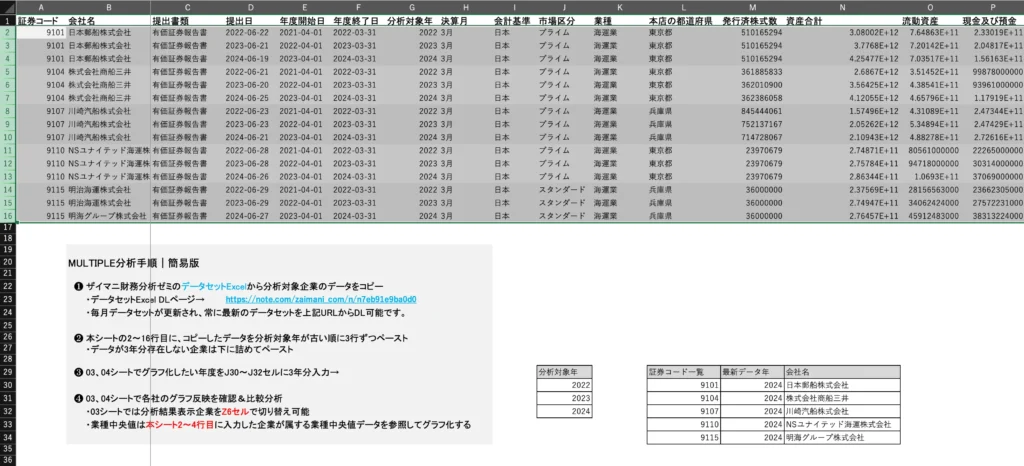Select column N header
The width and height of the screenshot is (1024, 466).
[842, 7]
